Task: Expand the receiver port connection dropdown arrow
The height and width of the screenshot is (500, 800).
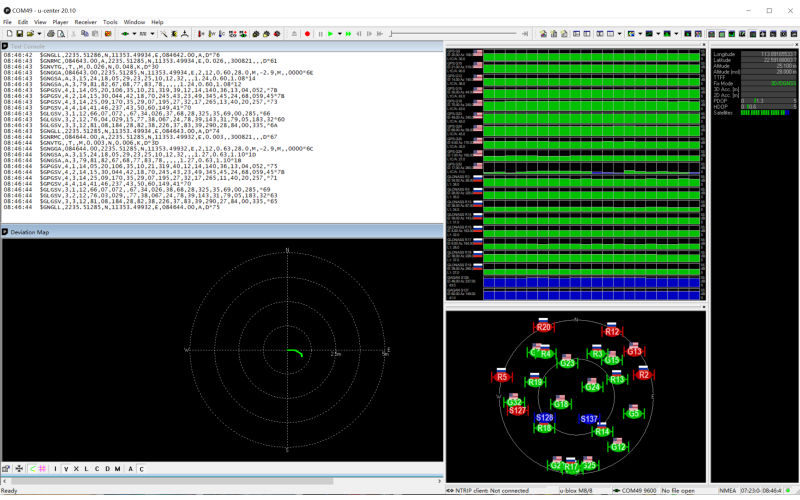Action: 134,34
